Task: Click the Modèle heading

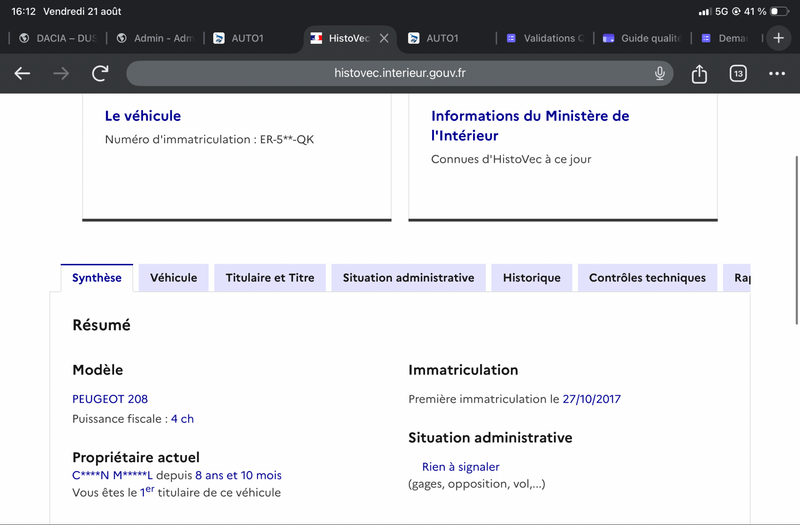Action: pyautogui.click(x=97, y=370)
